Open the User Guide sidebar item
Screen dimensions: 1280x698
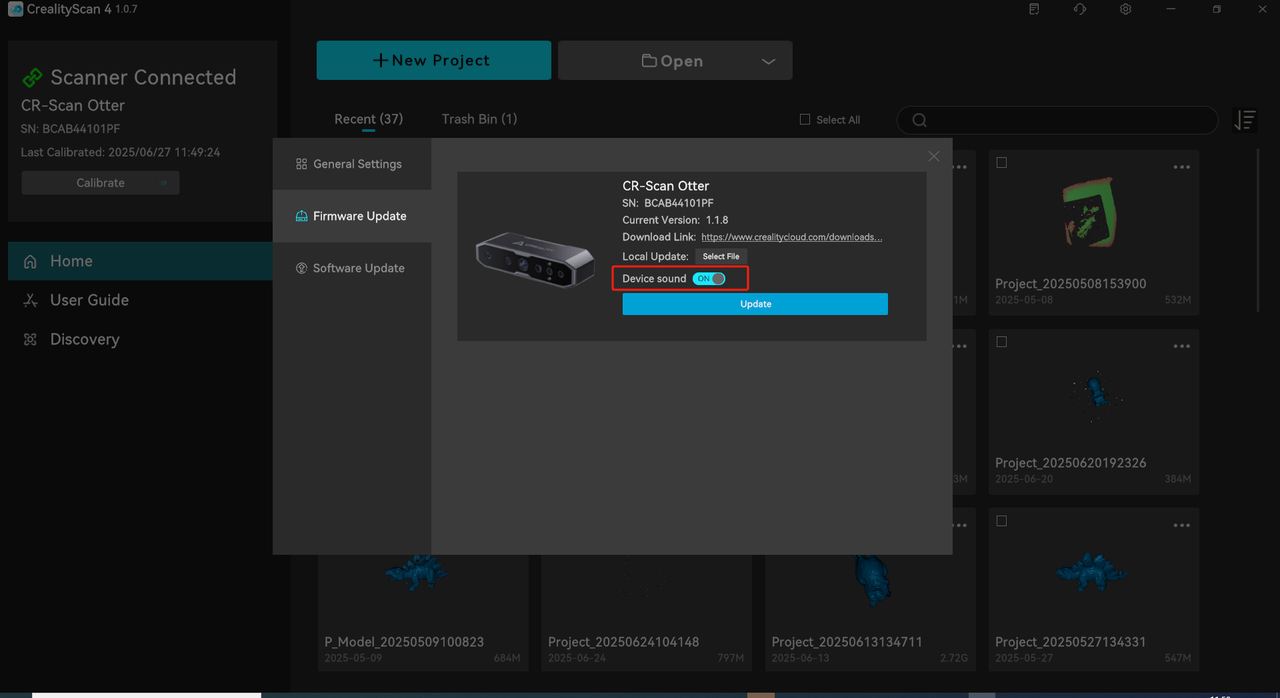coord(89,300)
